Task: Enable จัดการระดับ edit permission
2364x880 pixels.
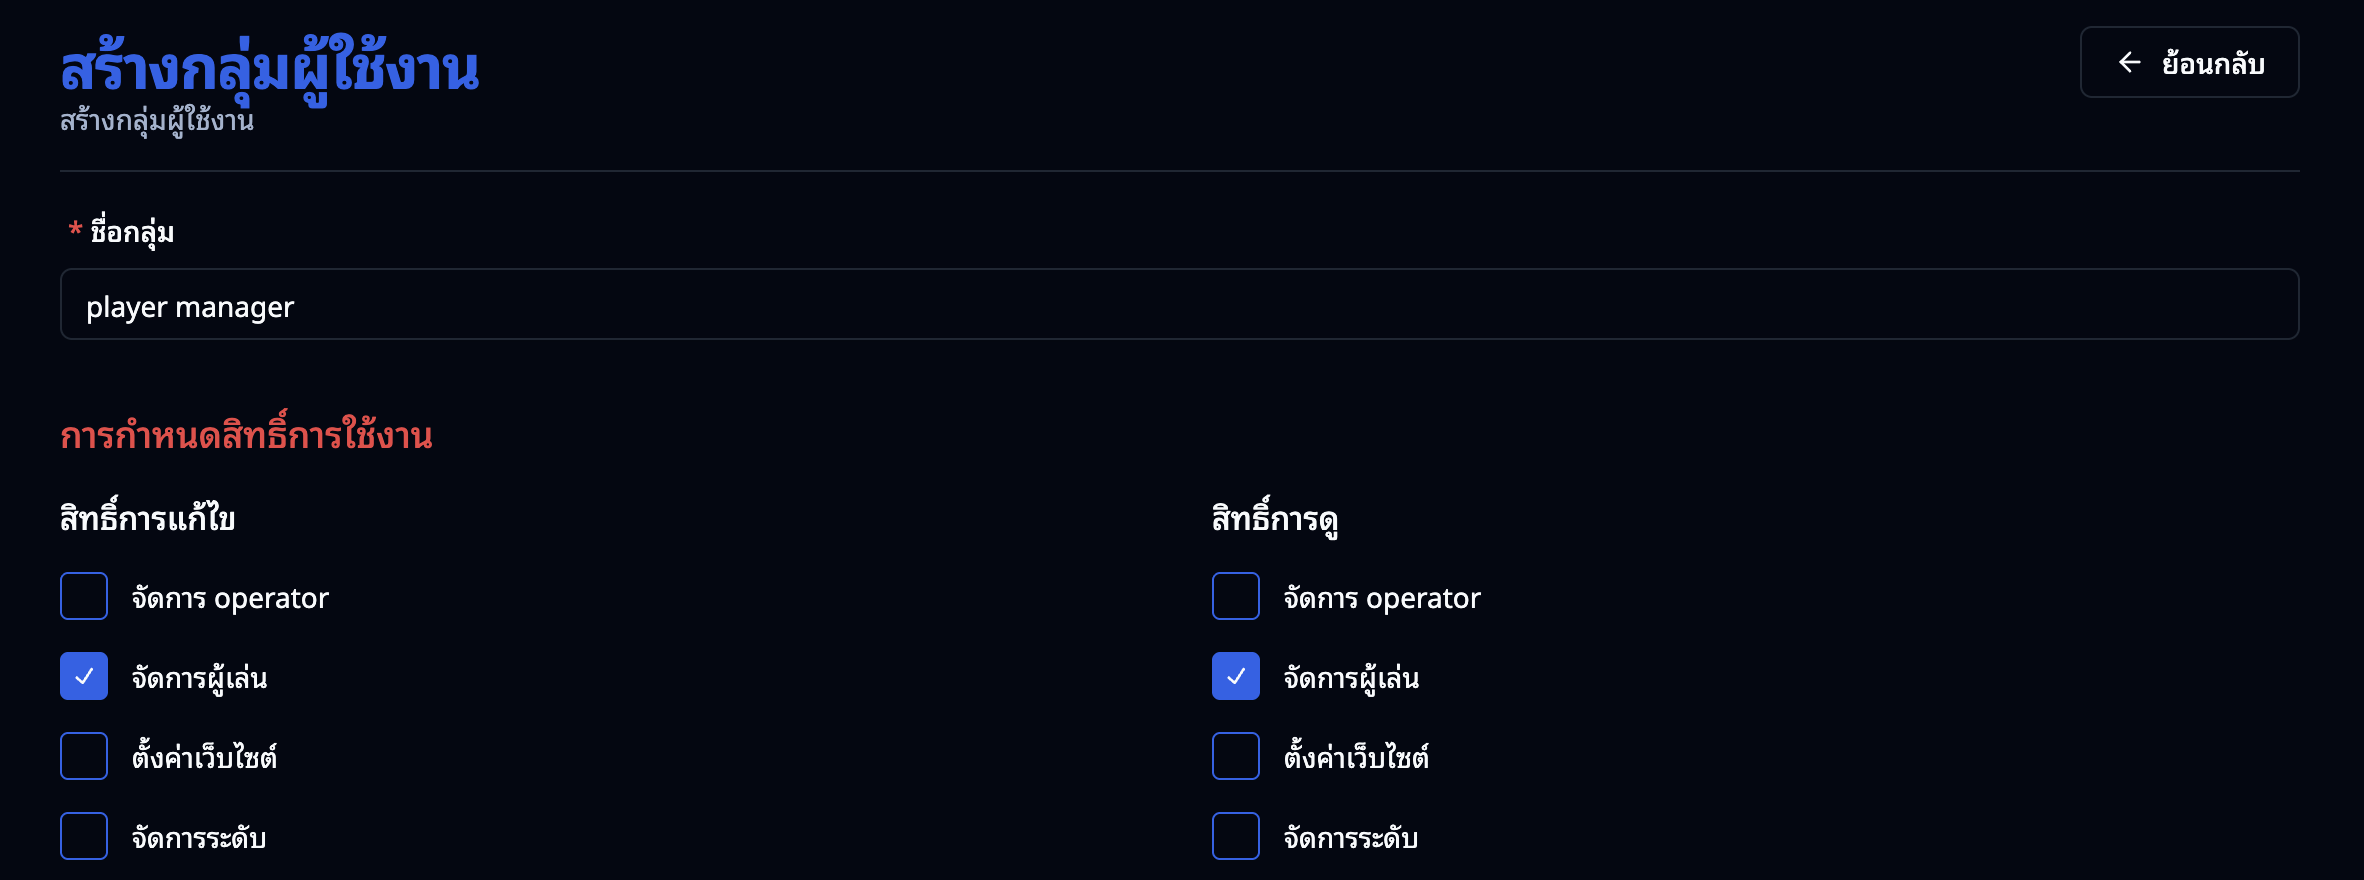Action: (x=83, y=836)
